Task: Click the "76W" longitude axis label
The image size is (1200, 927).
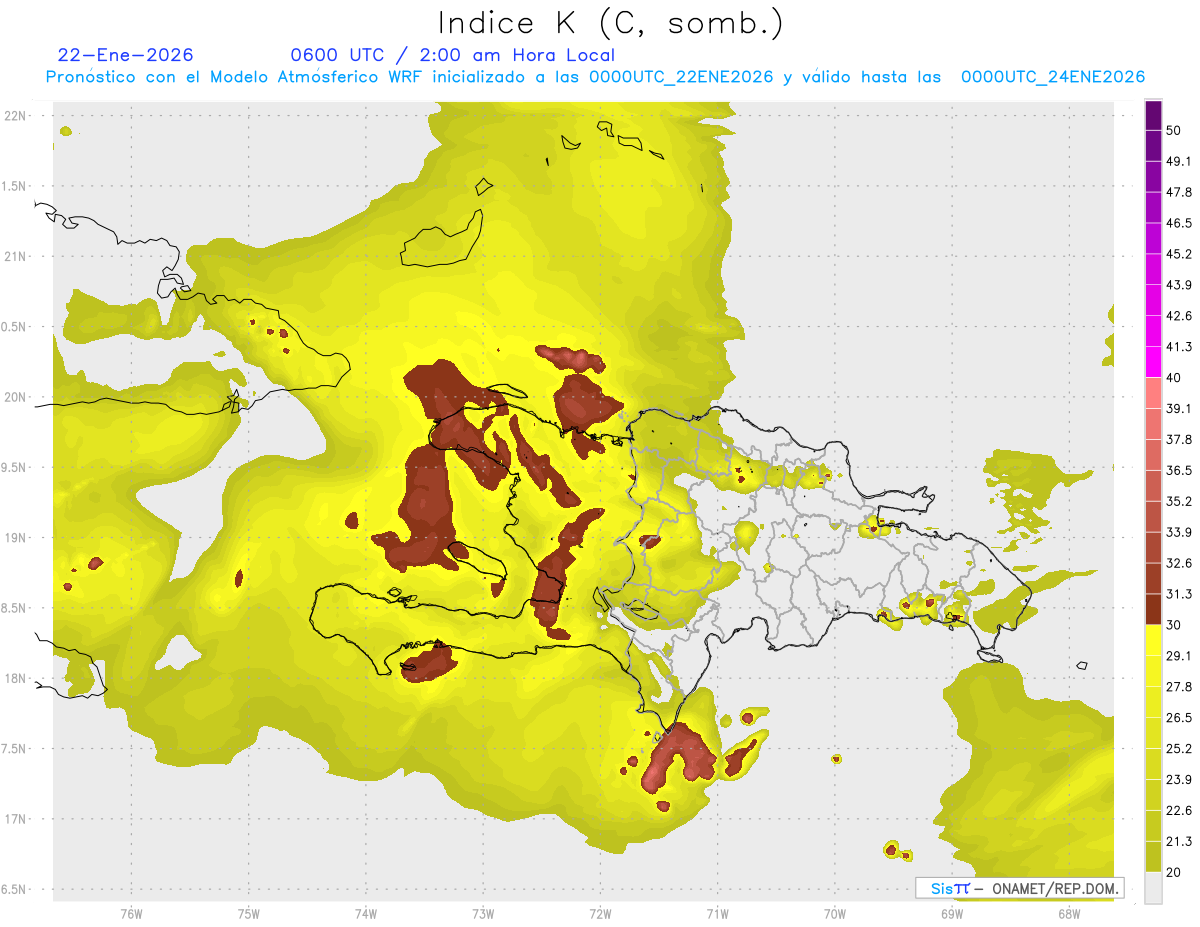Action: point(131,913)
